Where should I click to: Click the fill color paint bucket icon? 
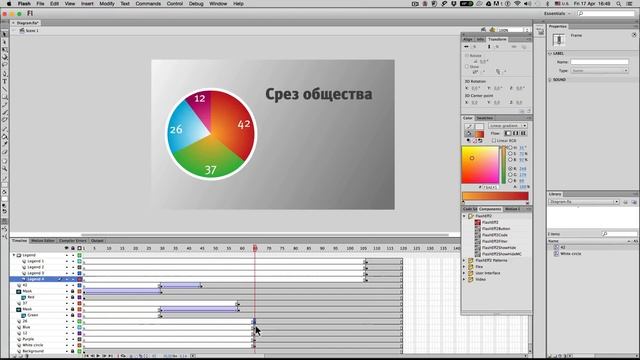pyautogui.click(x=469, y=134)
